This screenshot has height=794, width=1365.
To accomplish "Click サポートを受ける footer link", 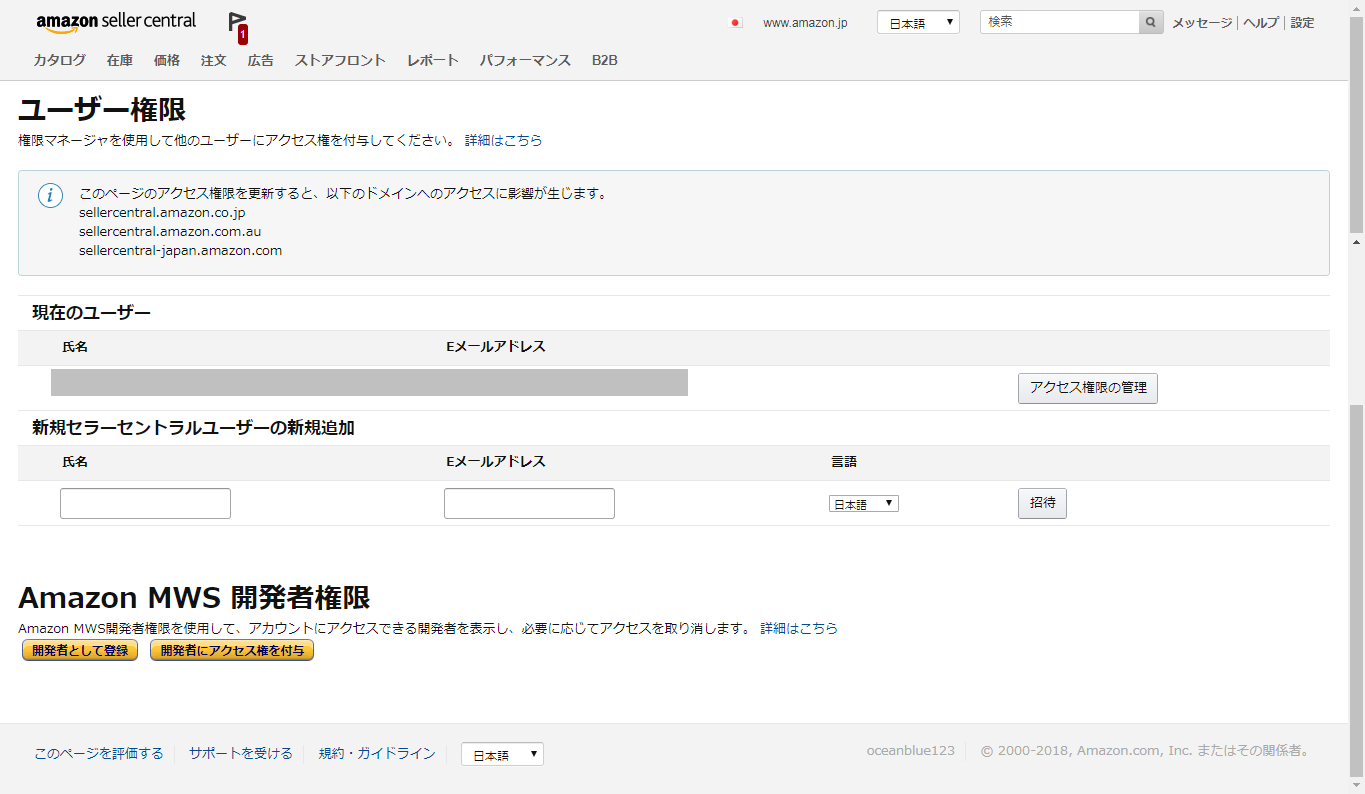I will (x=241, y=753).
